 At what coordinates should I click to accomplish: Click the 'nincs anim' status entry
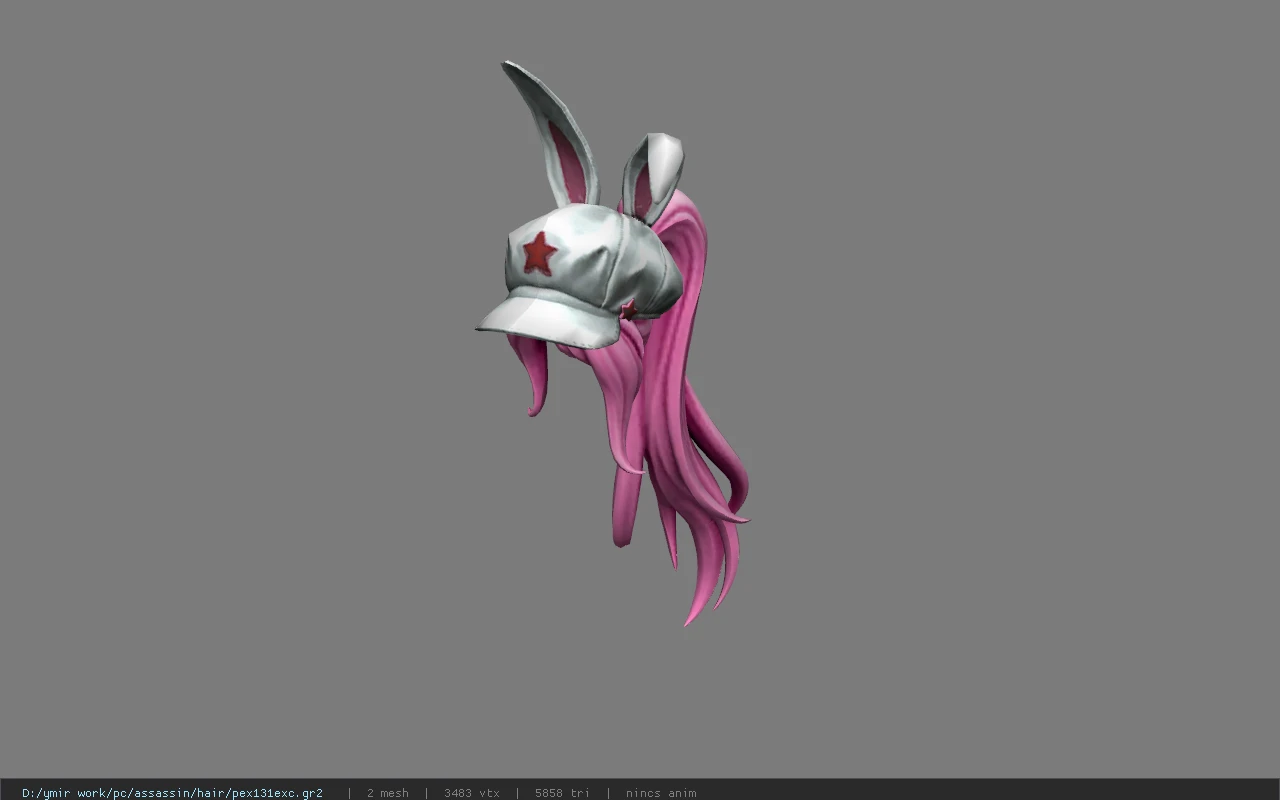coord(661,793)
